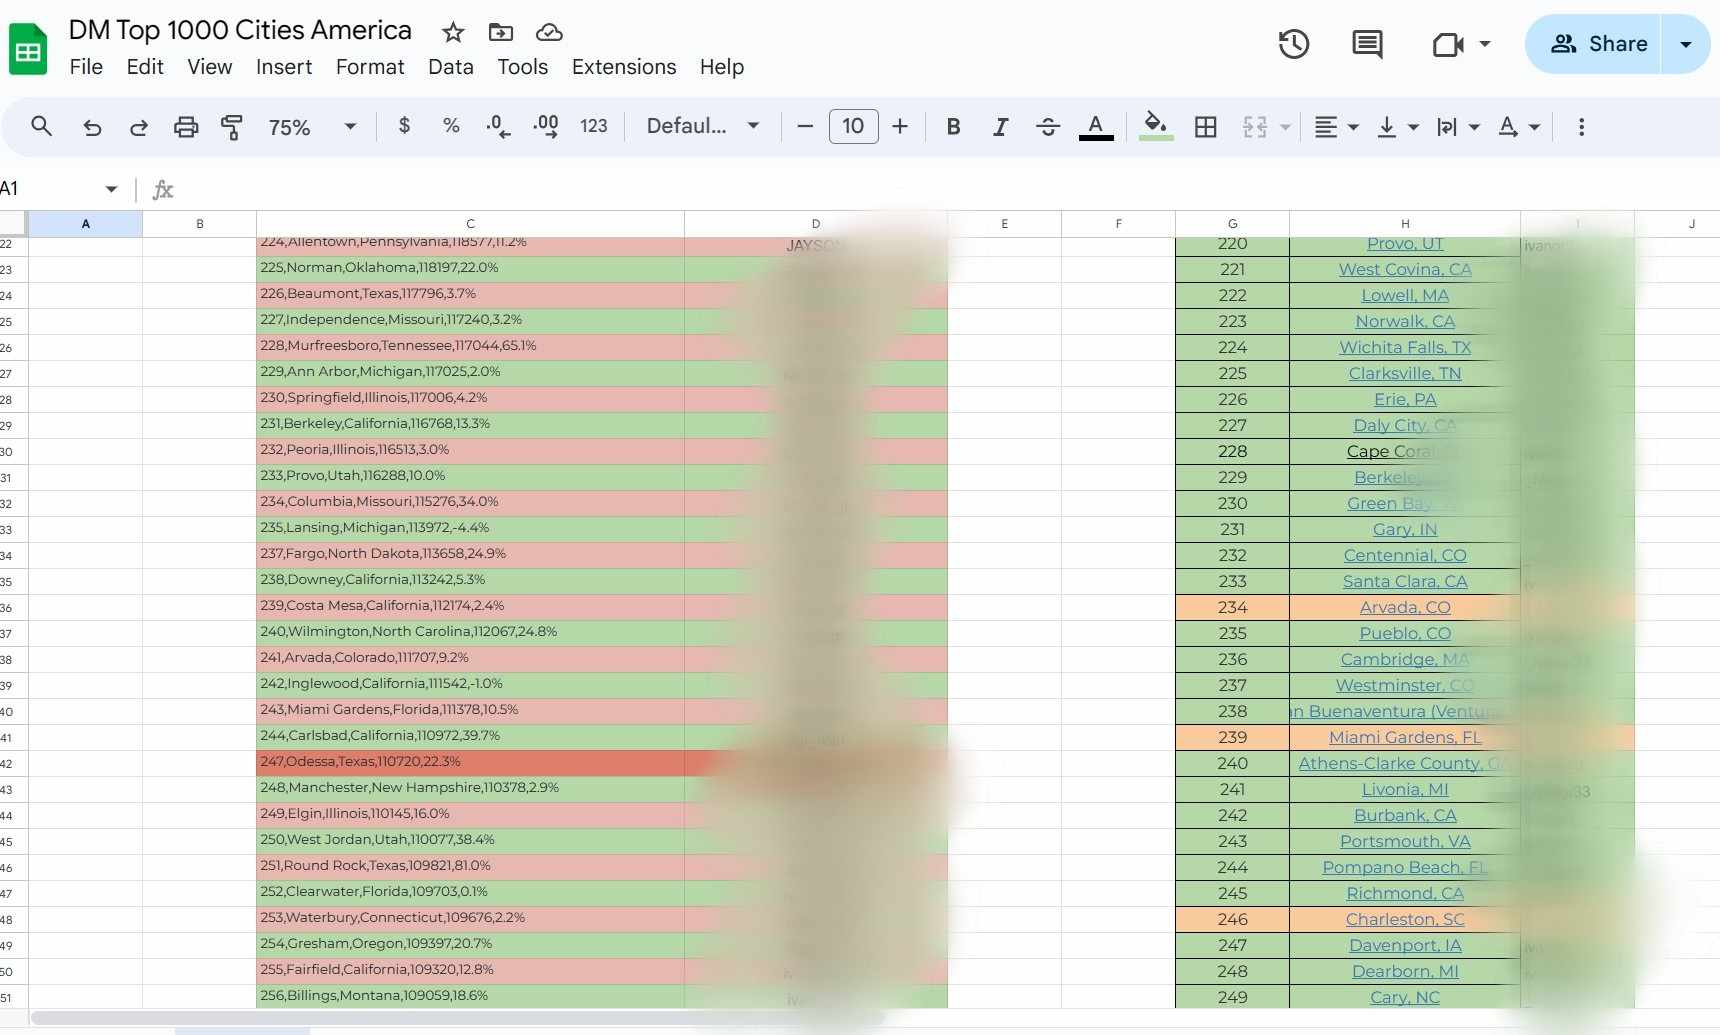1720x1035 pixels.
Task: Open the Format menu
Action: tap(370, 67)
